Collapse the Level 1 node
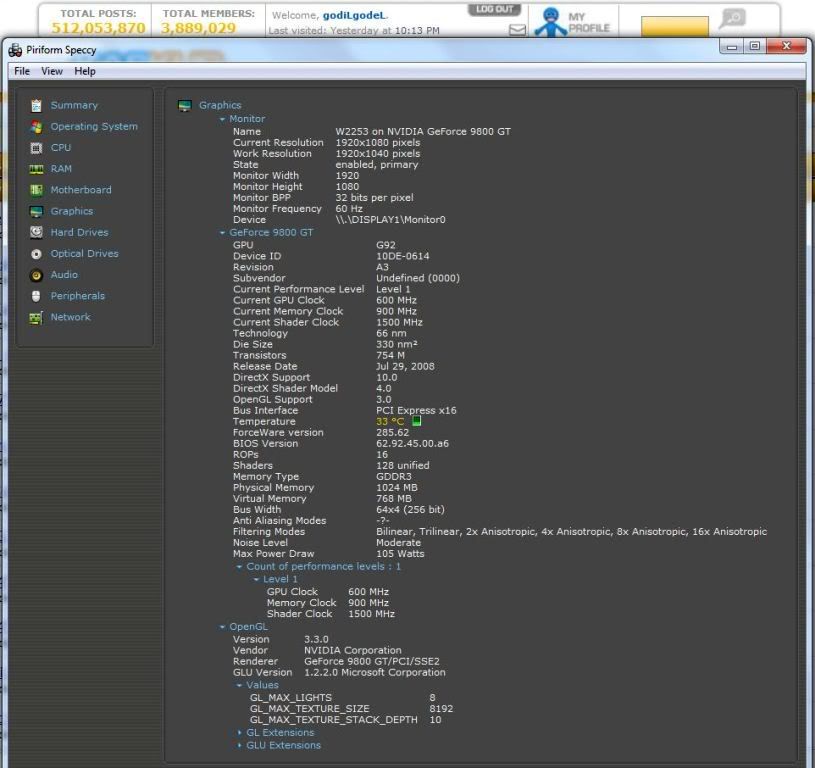 click(x=256, y=579)
